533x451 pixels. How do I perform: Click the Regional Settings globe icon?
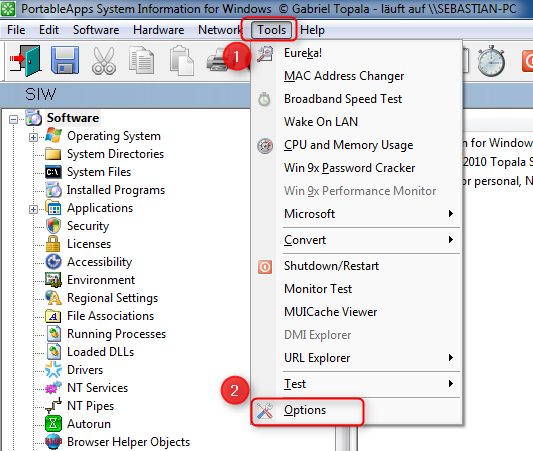click(53, 298)
